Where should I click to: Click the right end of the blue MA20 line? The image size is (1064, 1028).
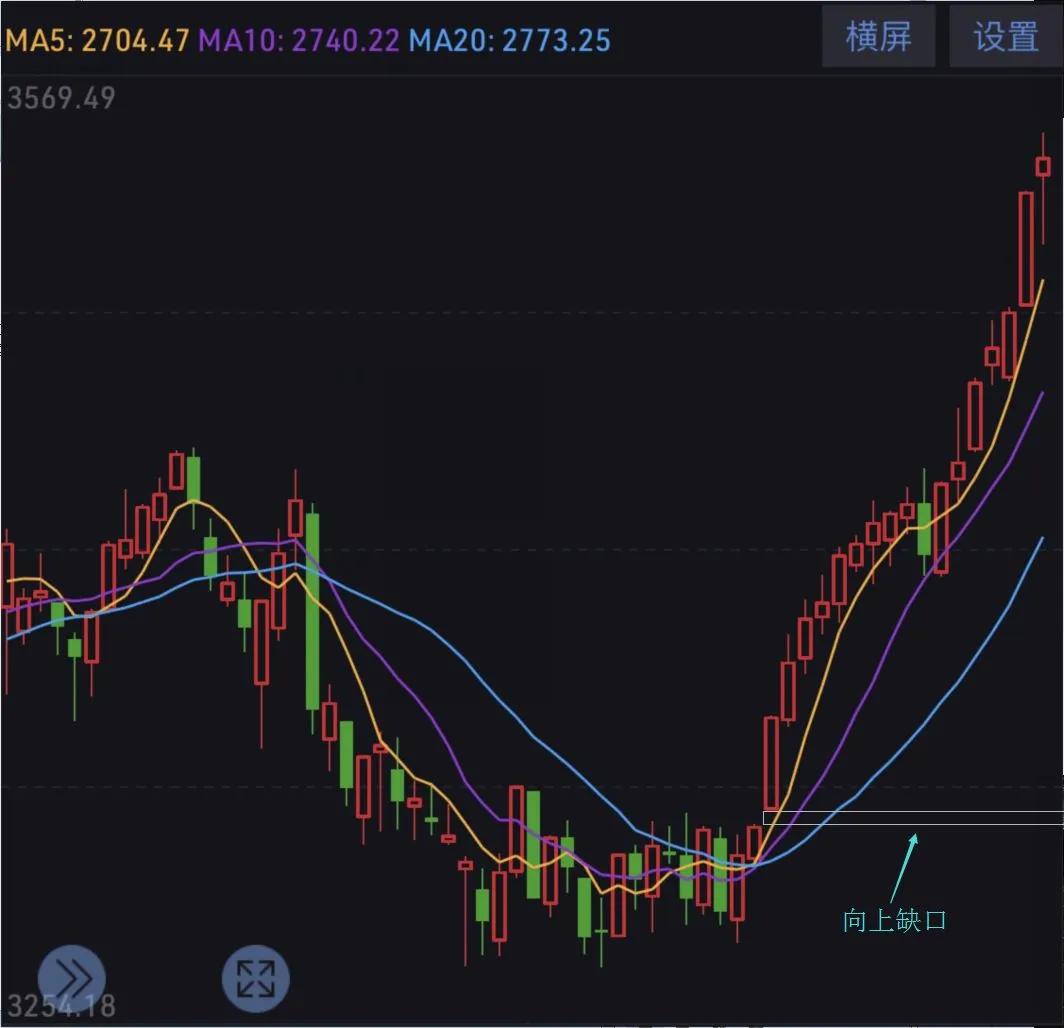(x=1040, y=540)
